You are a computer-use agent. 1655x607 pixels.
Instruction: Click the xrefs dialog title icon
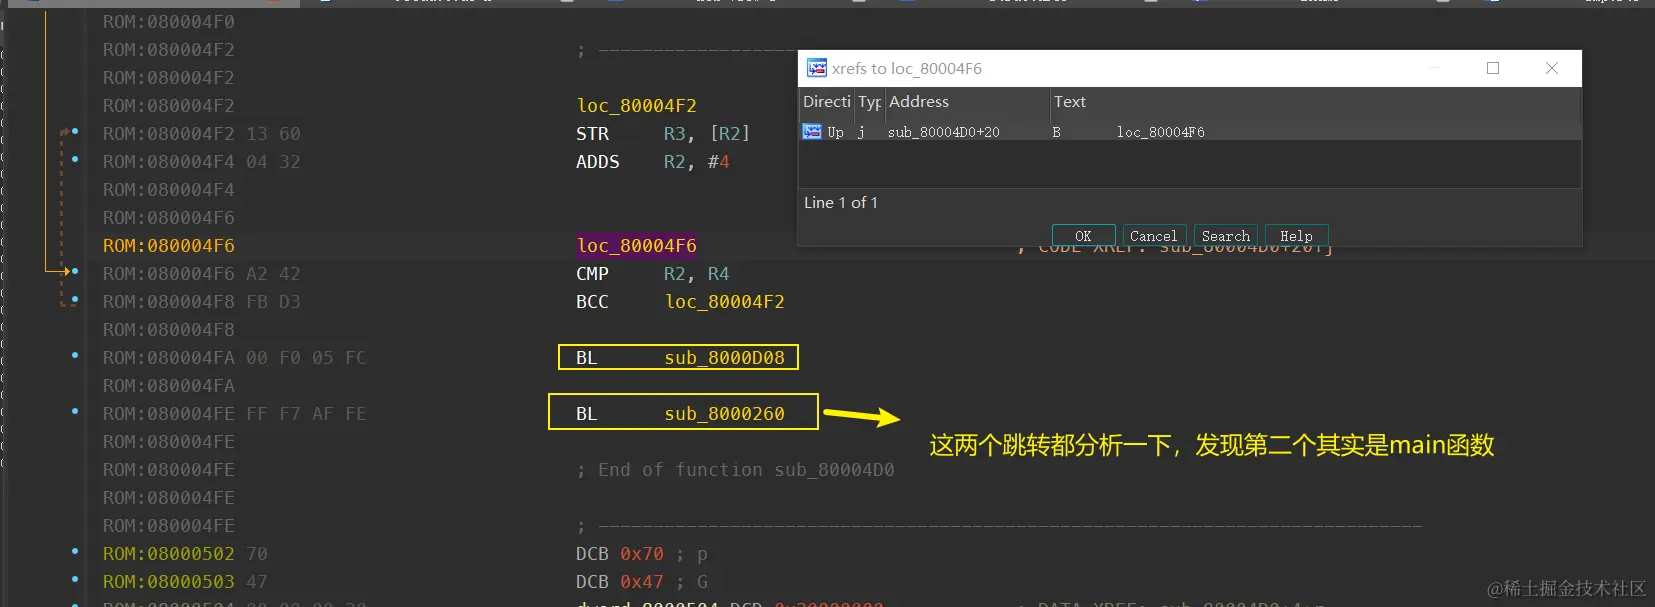pyautogui.click(x=817, y=68)
